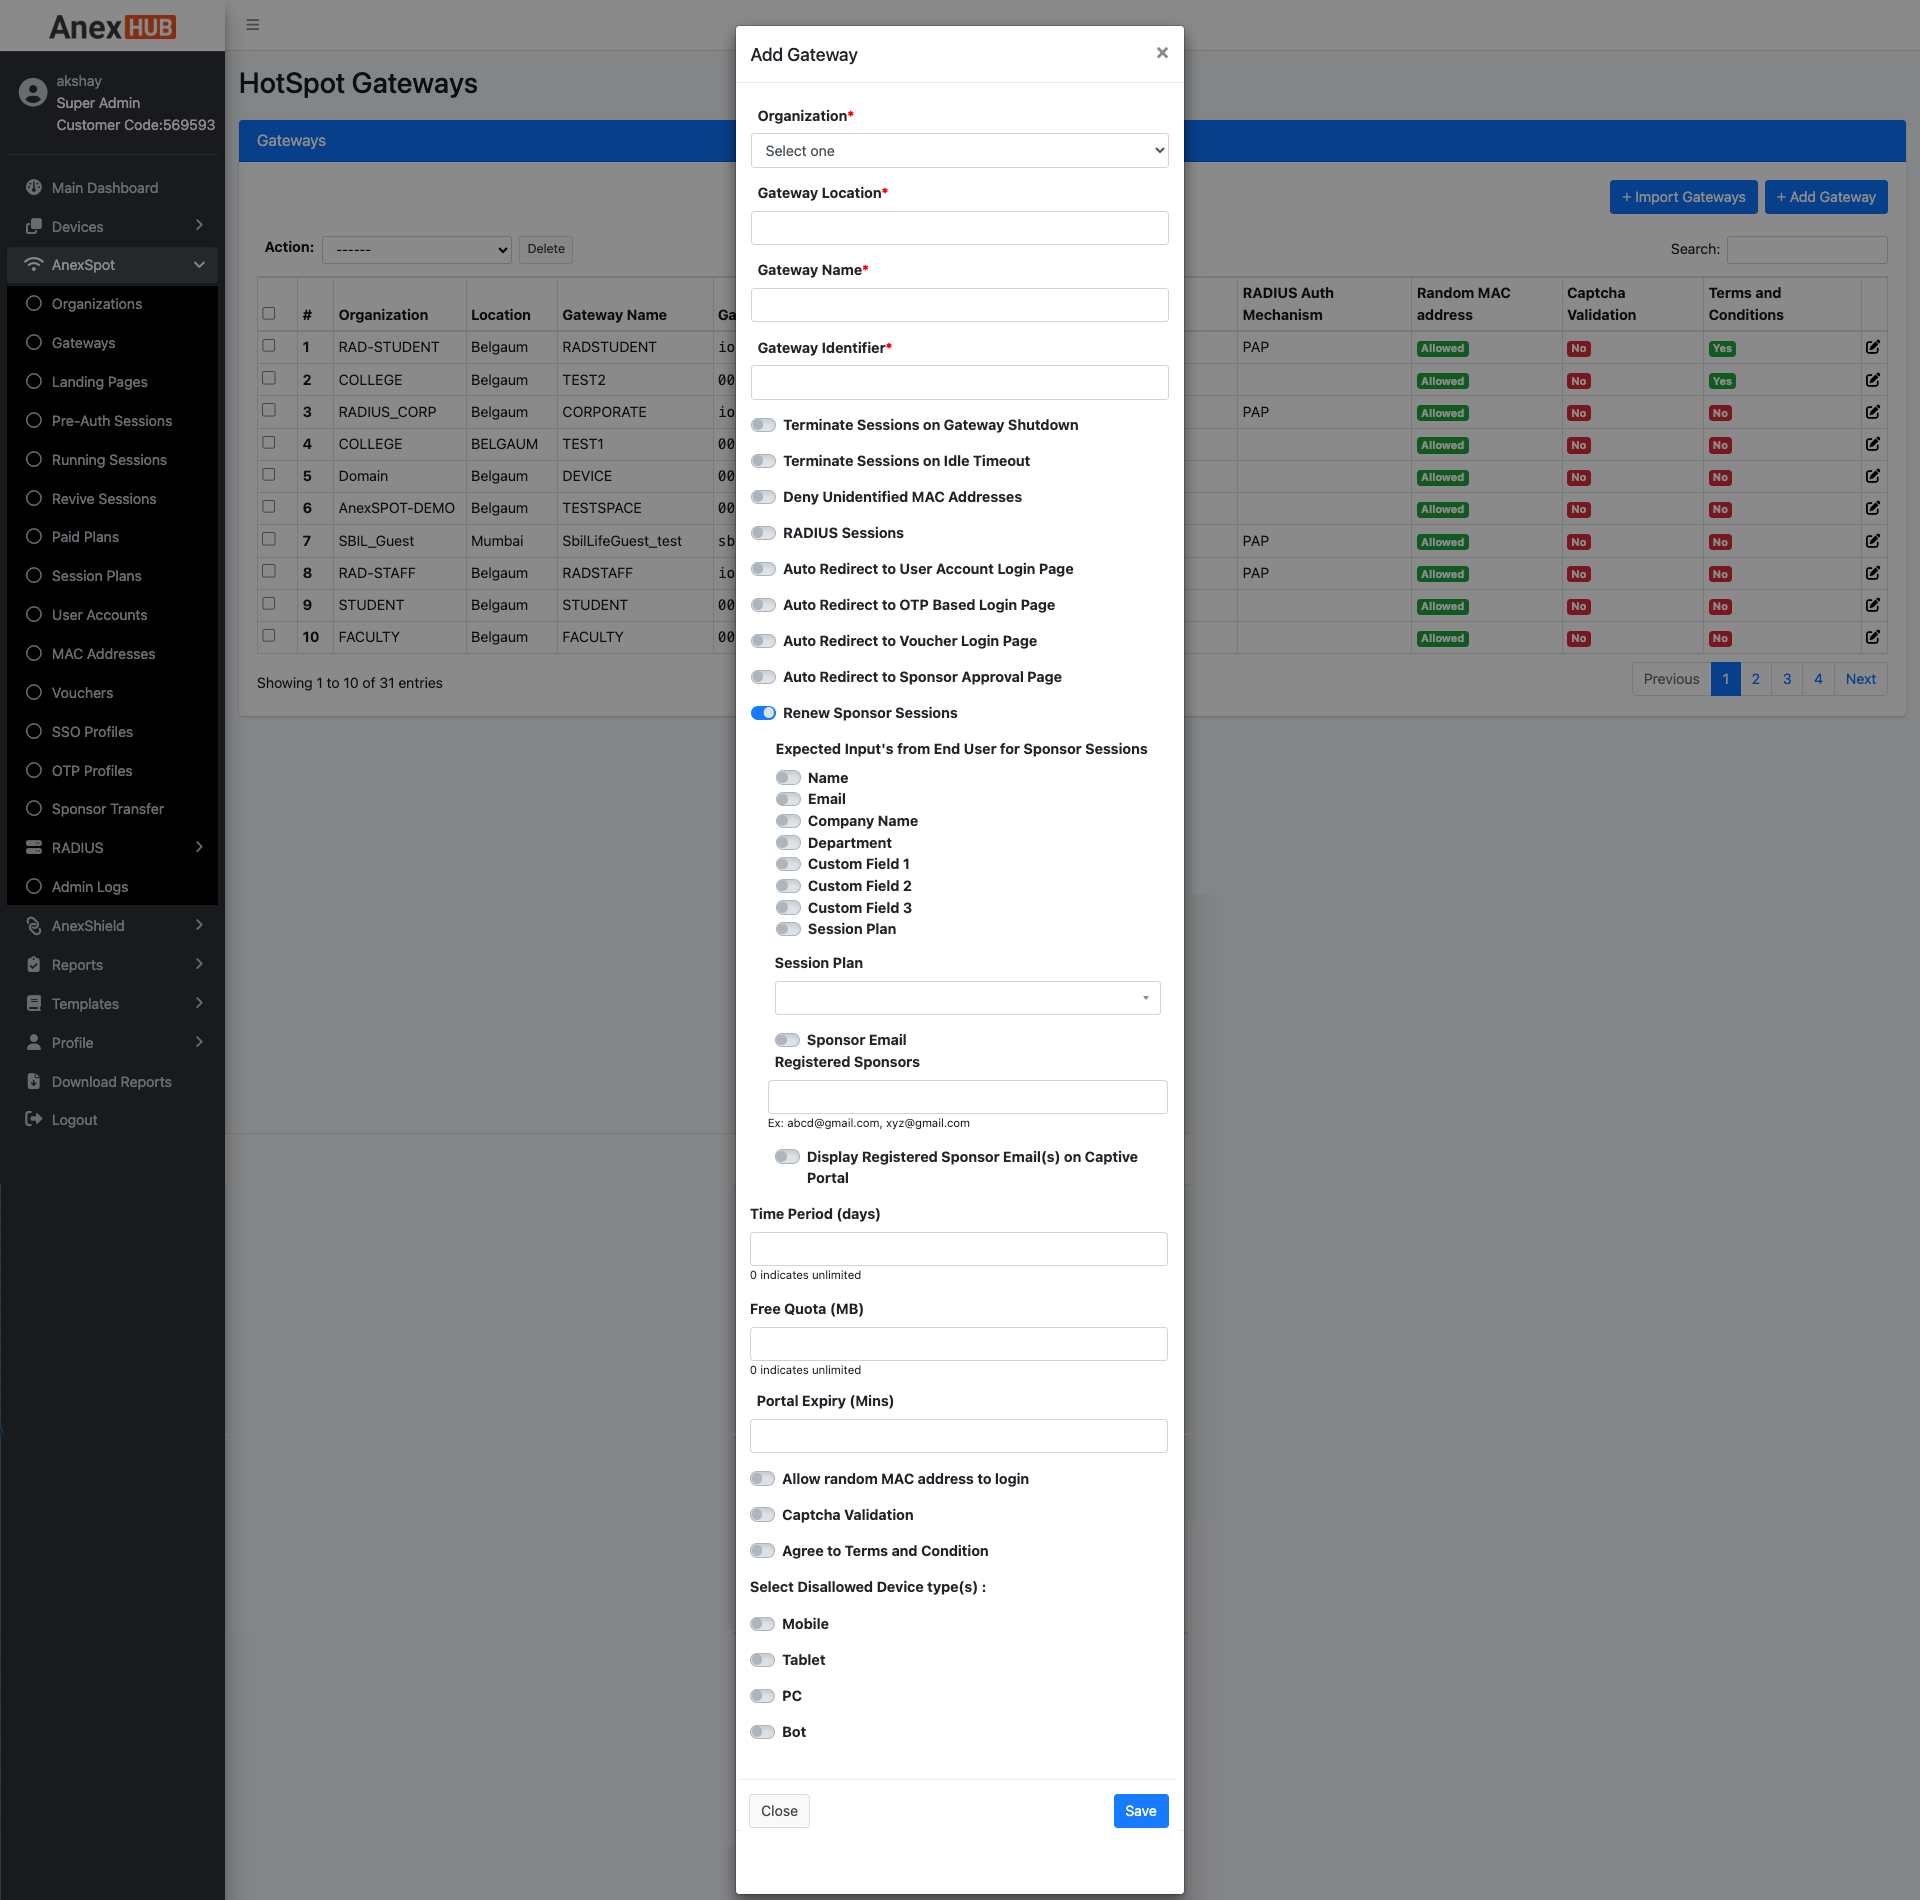The width and height of the screenshot is (1920, 1900).
Task: Close the Add Gateway dialog with the X
Action: point(1161,53)
